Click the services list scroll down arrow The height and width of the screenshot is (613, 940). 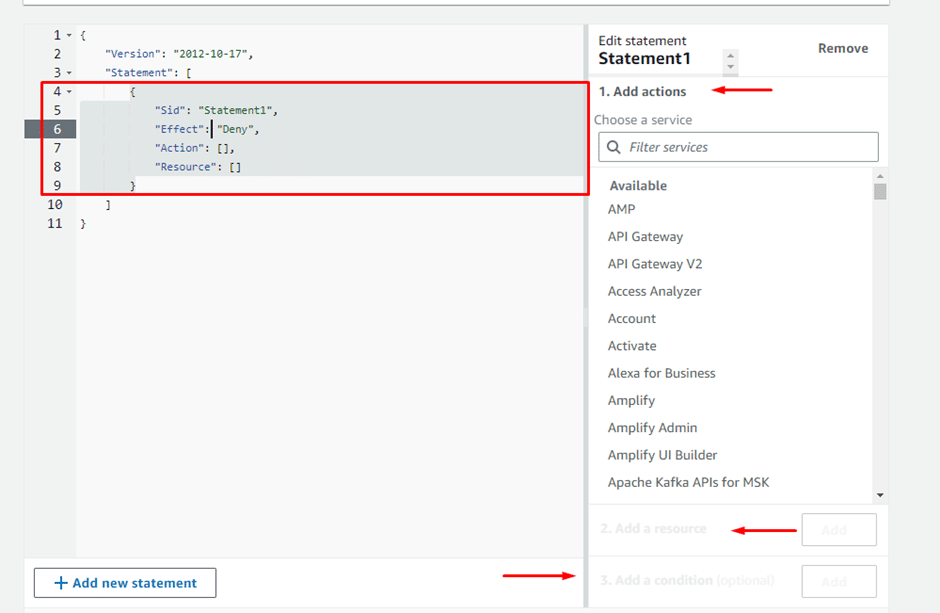(880, 495)
